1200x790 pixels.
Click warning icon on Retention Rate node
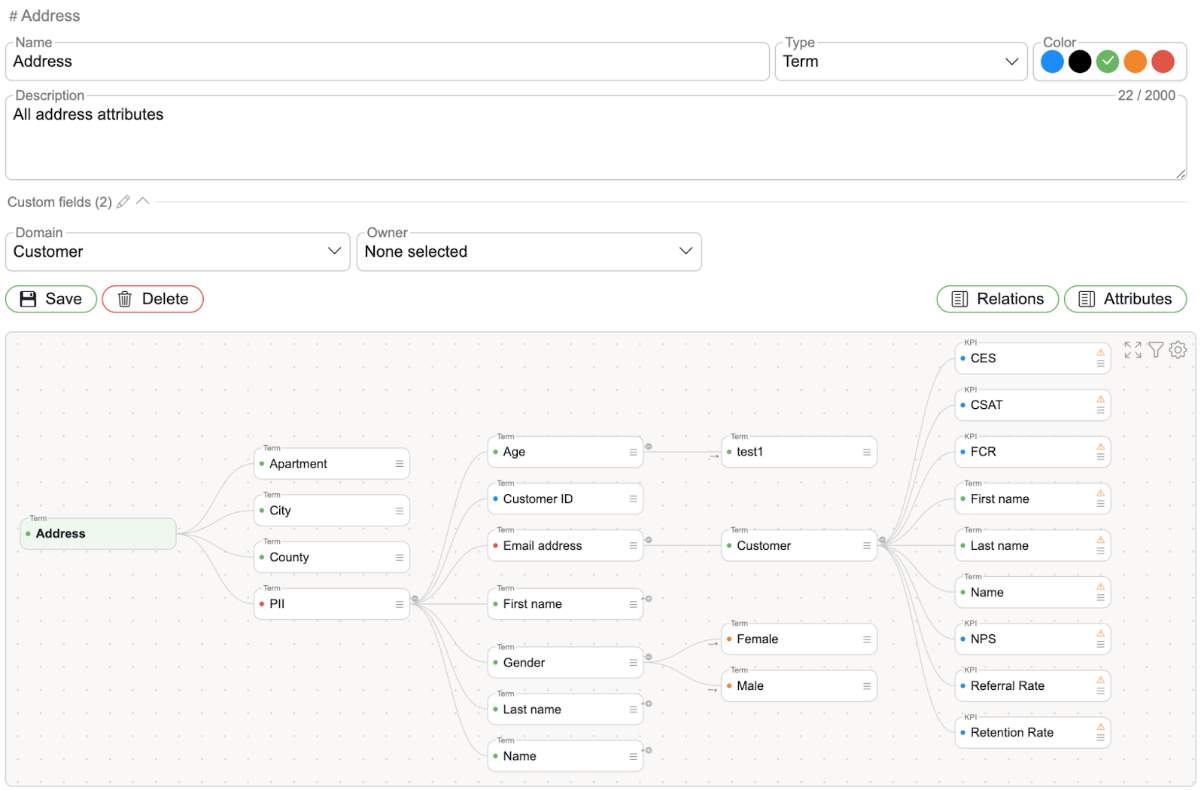[1100, 727]
